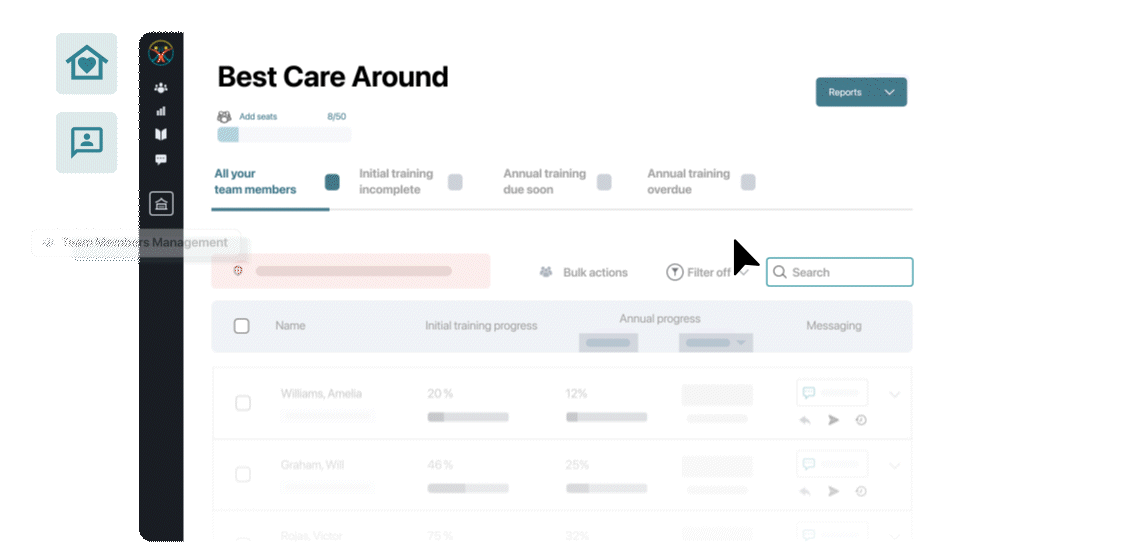Click in the Search field

pos(846,272)
